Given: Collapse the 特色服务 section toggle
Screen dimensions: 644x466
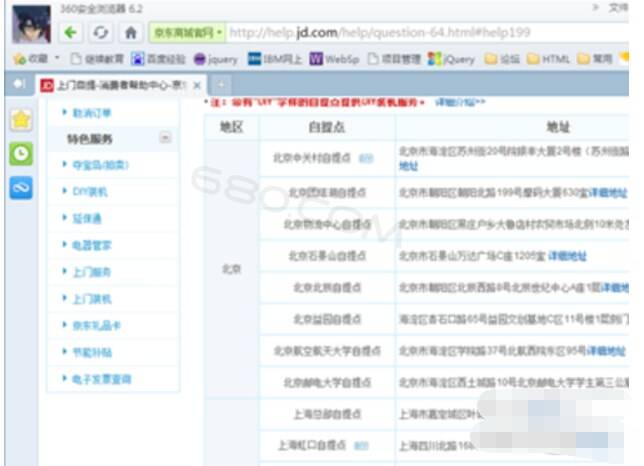Looking at the screenshot, I should click(165, 137).
